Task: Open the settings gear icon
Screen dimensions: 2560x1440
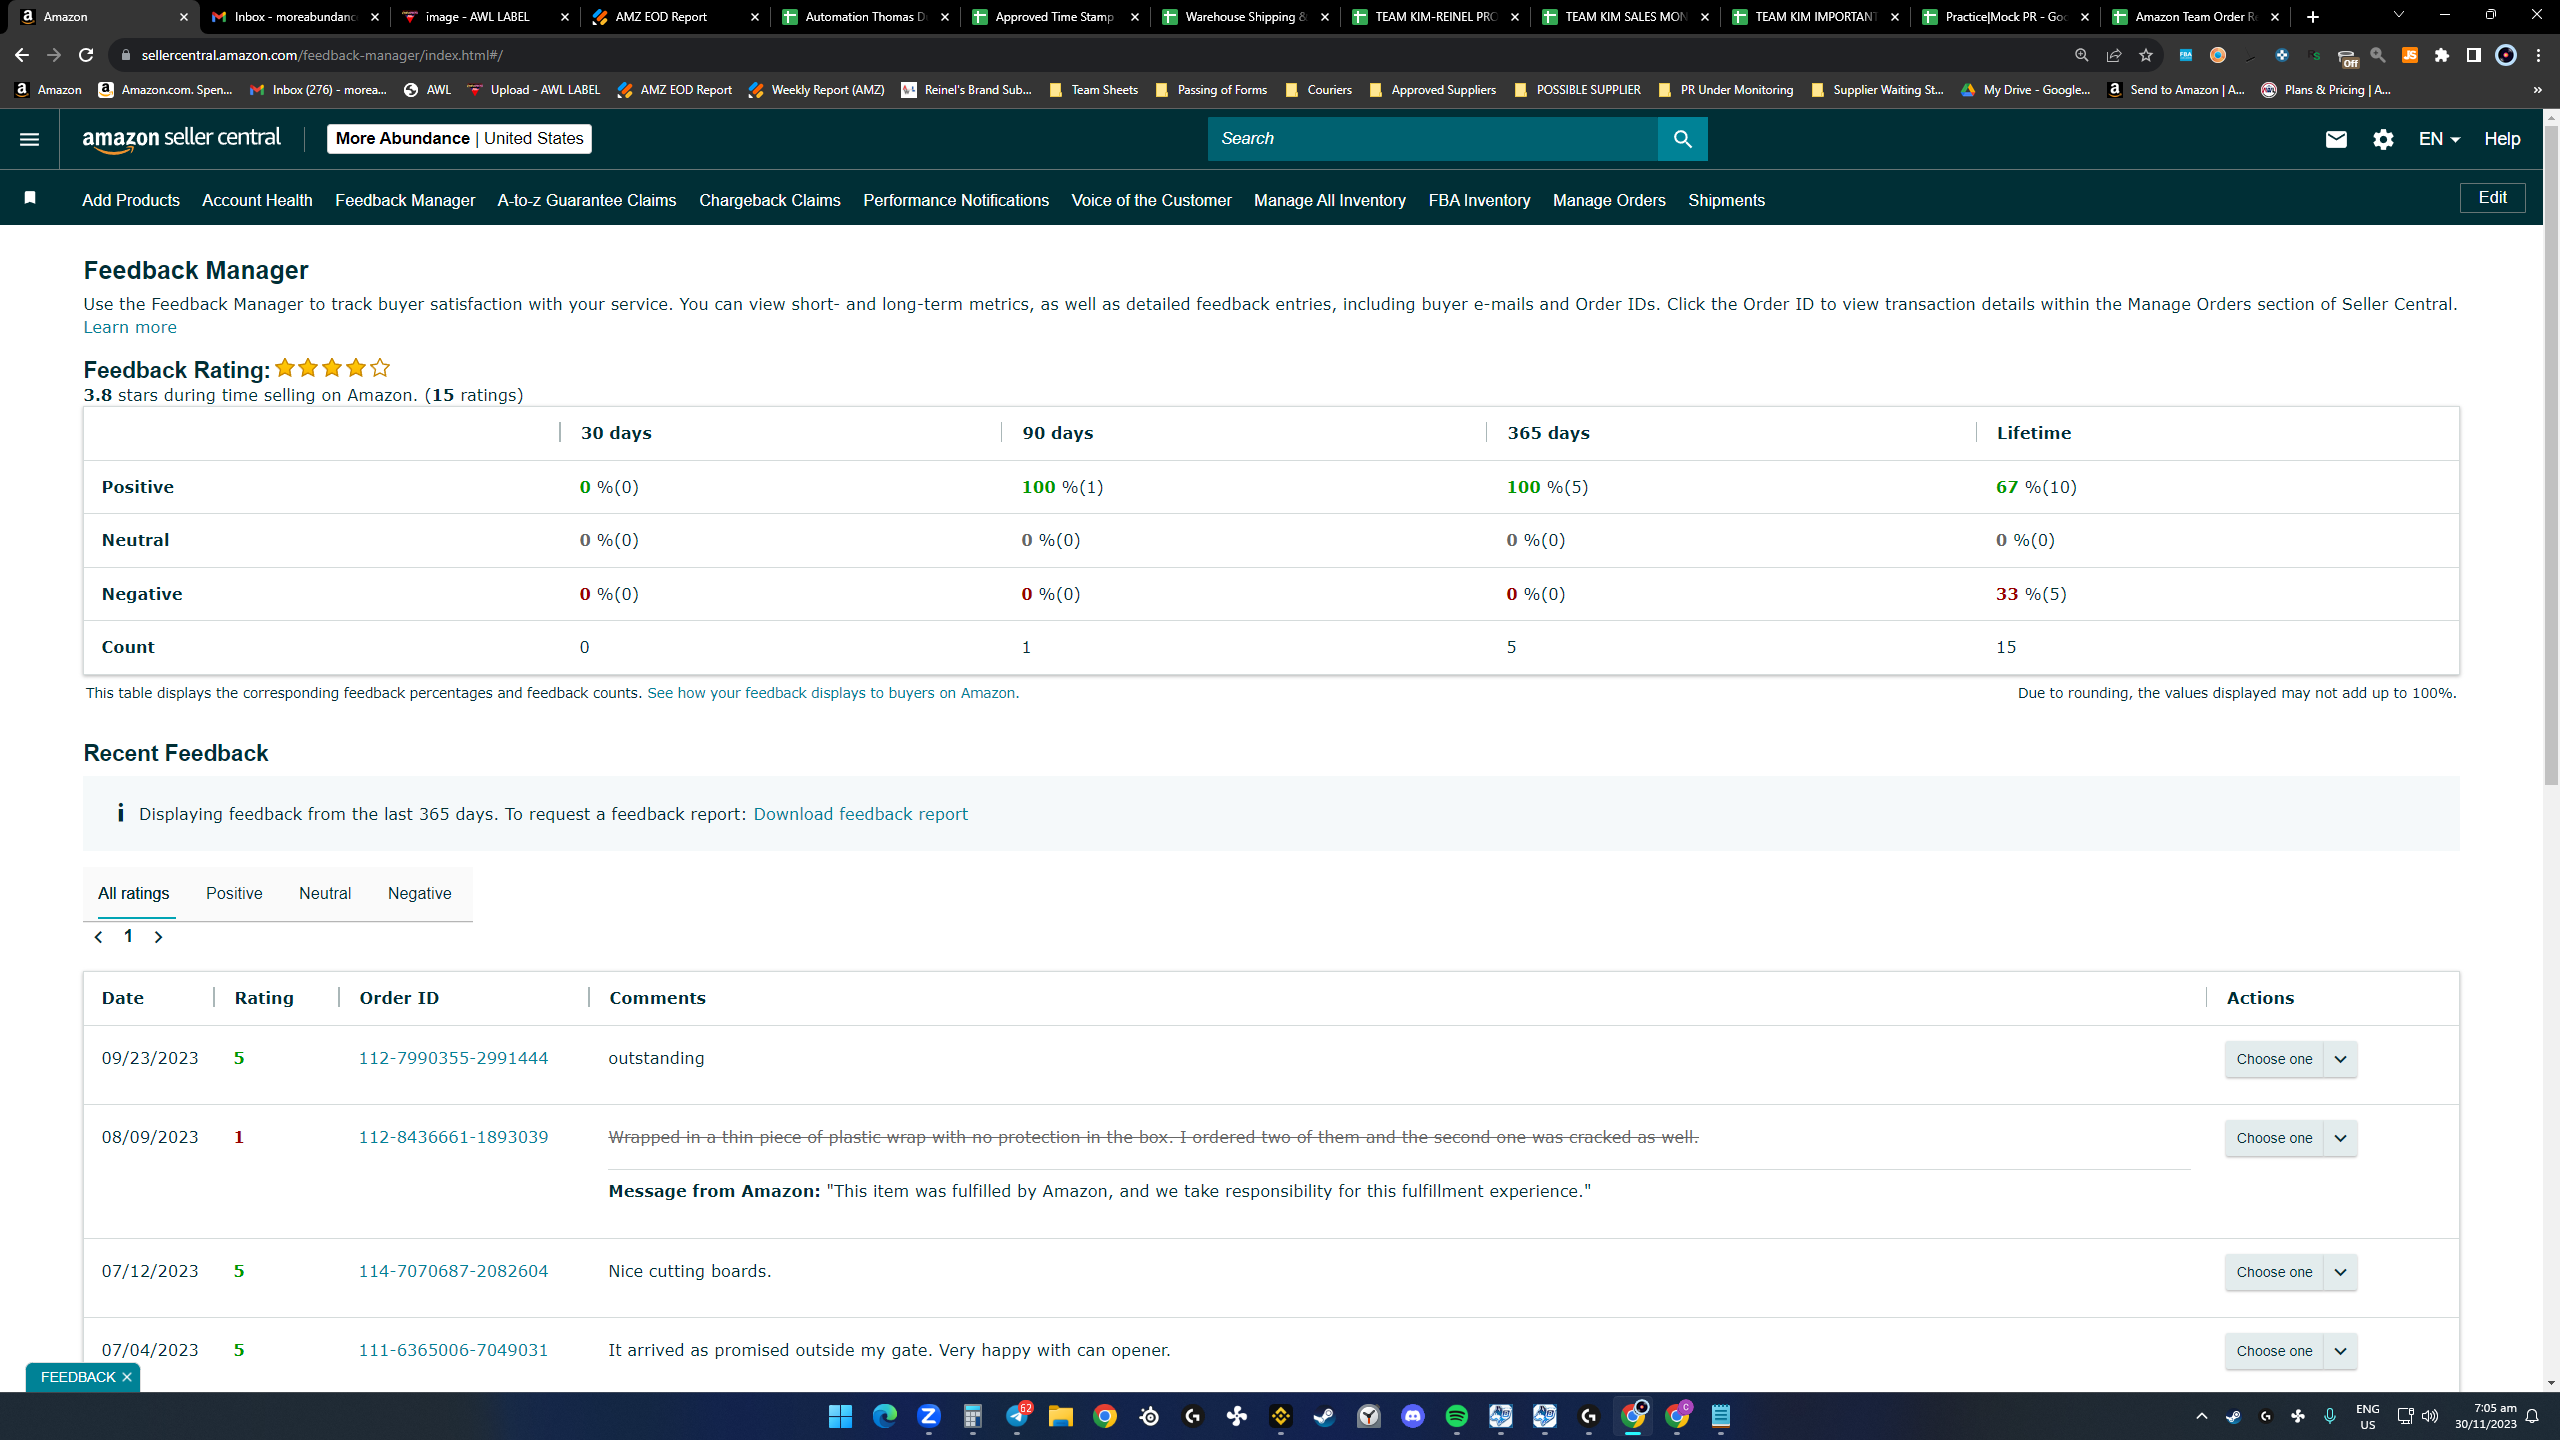Action: point(2383,139)
